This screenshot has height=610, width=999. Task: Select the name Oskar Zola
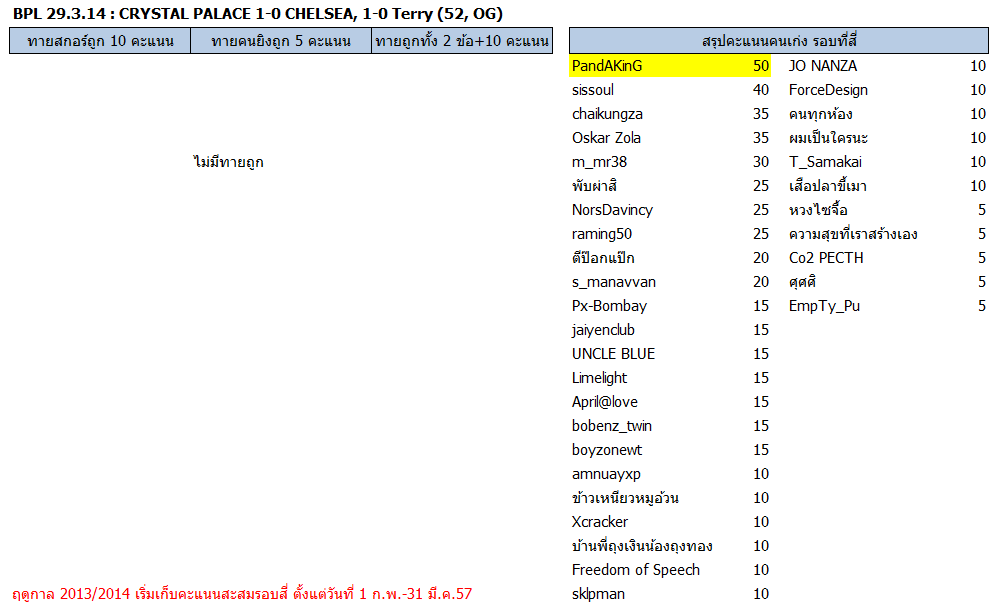click(606, 138)
